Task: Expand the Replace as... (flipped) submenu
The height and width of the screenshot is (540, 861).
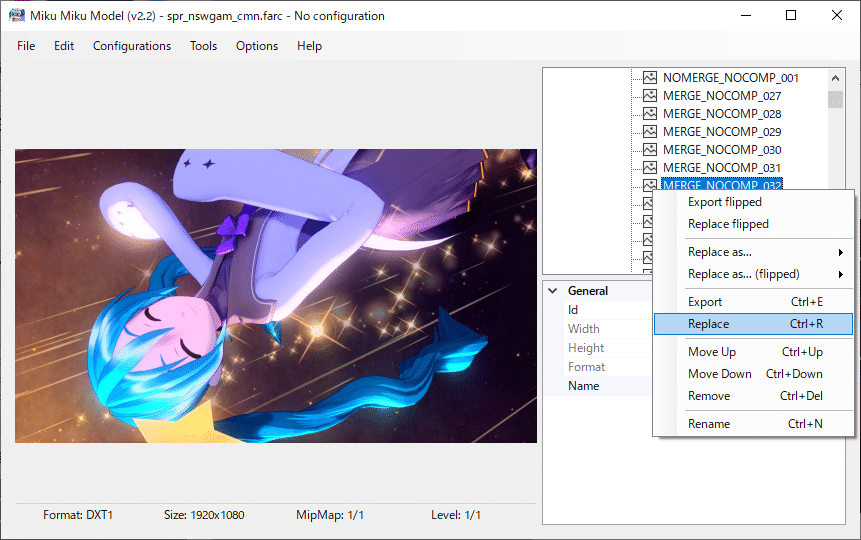Action: tap(753, 274)
